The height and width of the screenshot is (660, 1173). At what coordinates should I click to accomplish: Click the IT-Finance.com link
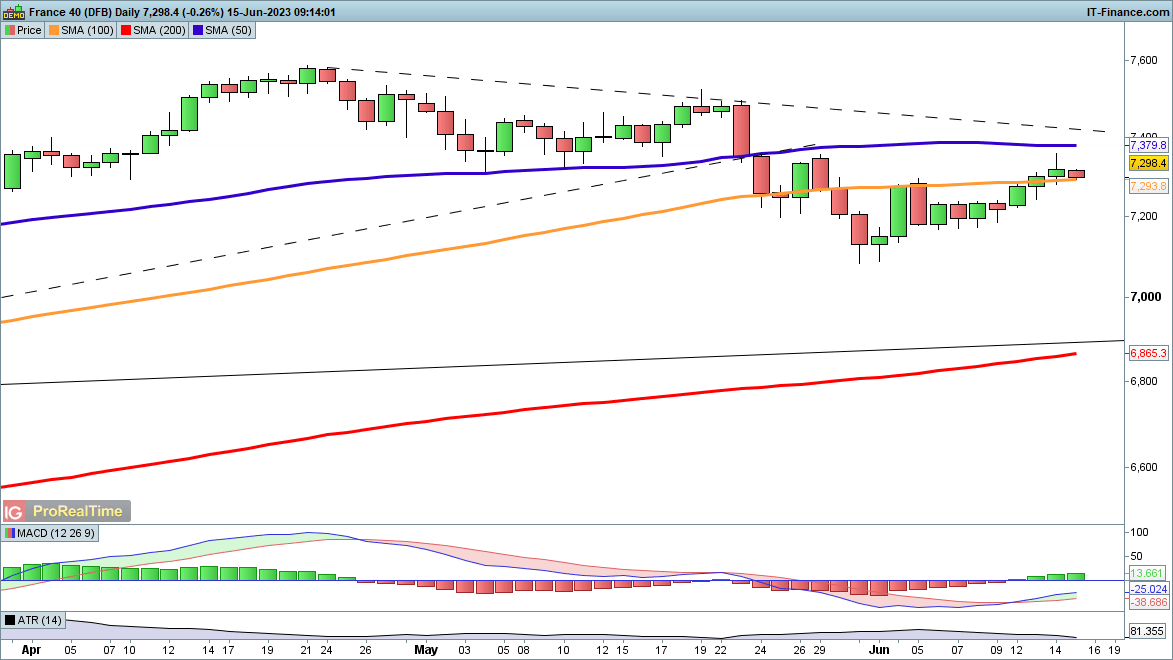click(x=1127, y=12)
